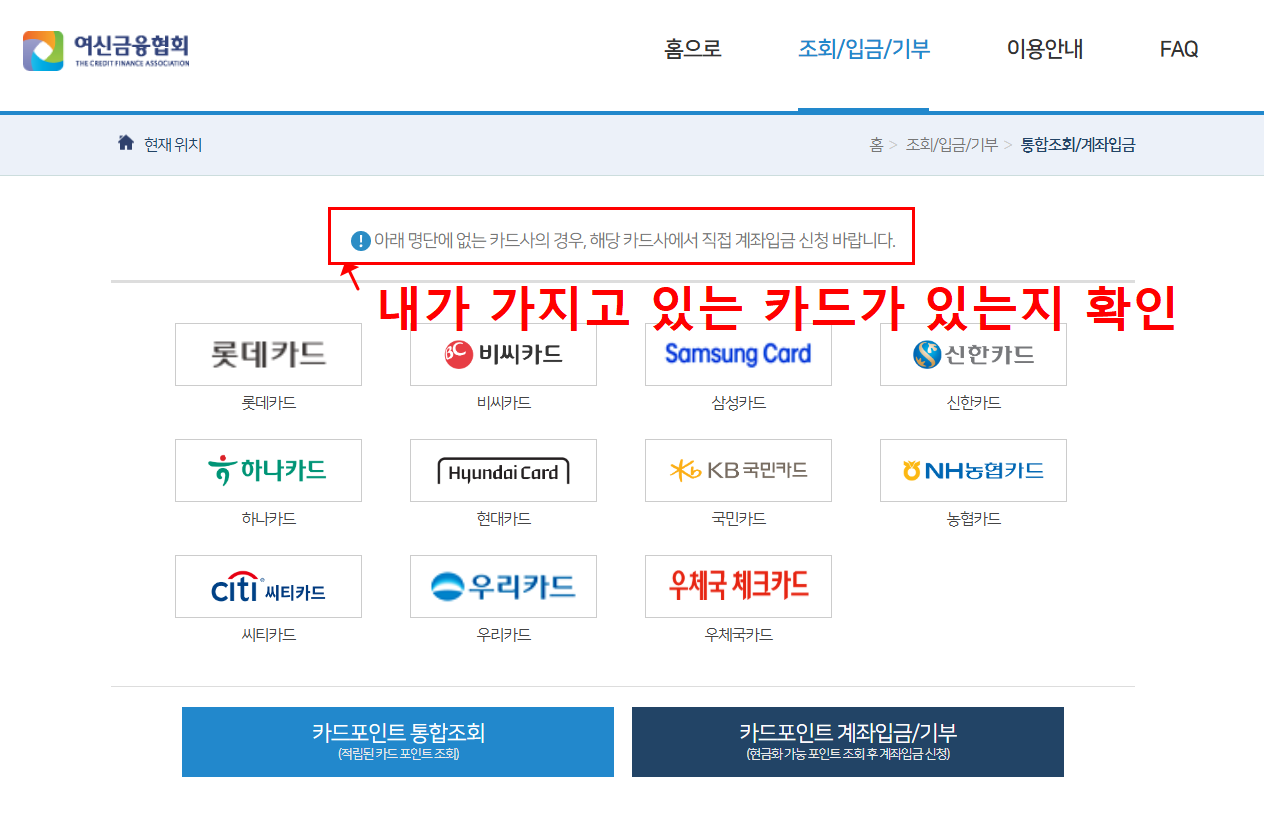Click 통합조회/계좌입금 in the breadcrumb
The height and width of the screenshot is (820, 1264).
click(1078, 145)
